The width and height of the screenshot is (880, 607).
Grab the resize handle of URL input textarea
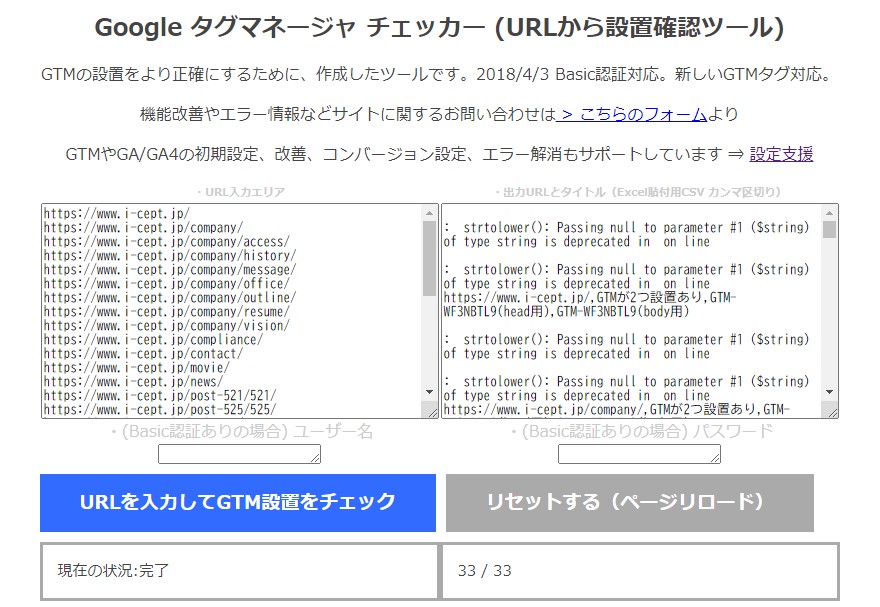pos(432,411)
